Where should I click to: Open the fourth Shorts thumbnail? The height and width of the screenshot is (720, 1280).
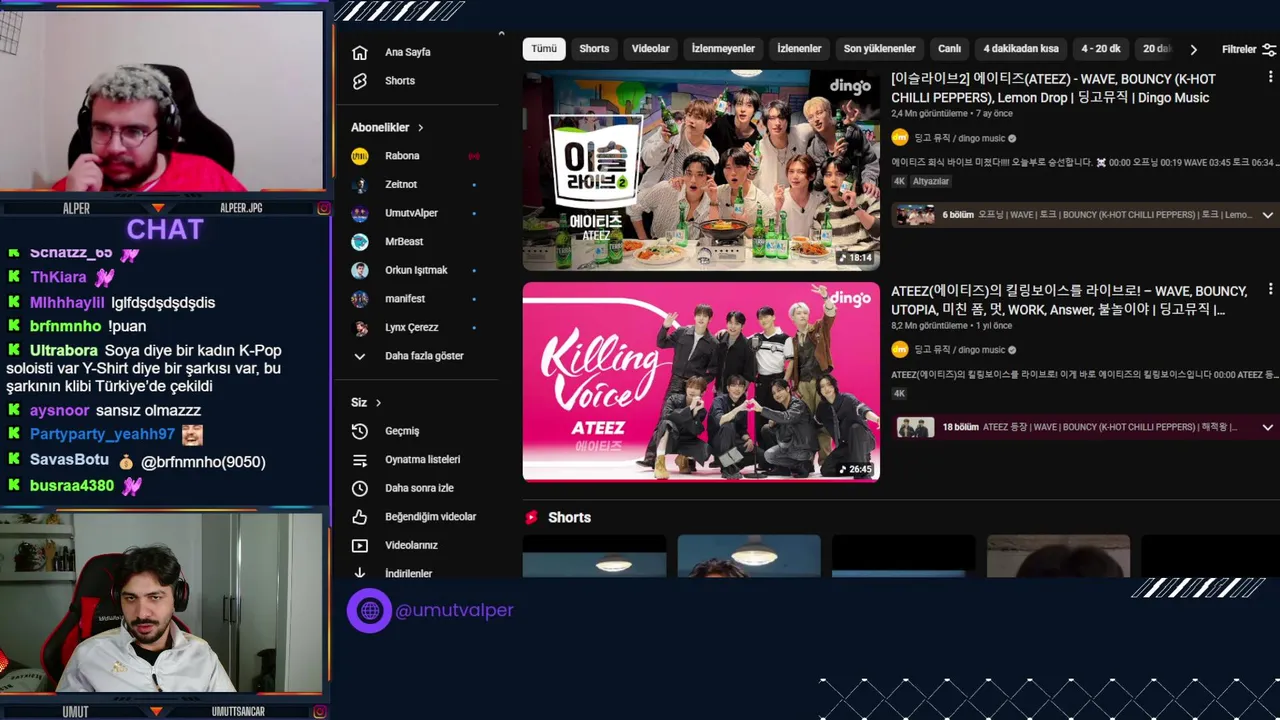click(x=1059, y=556)
